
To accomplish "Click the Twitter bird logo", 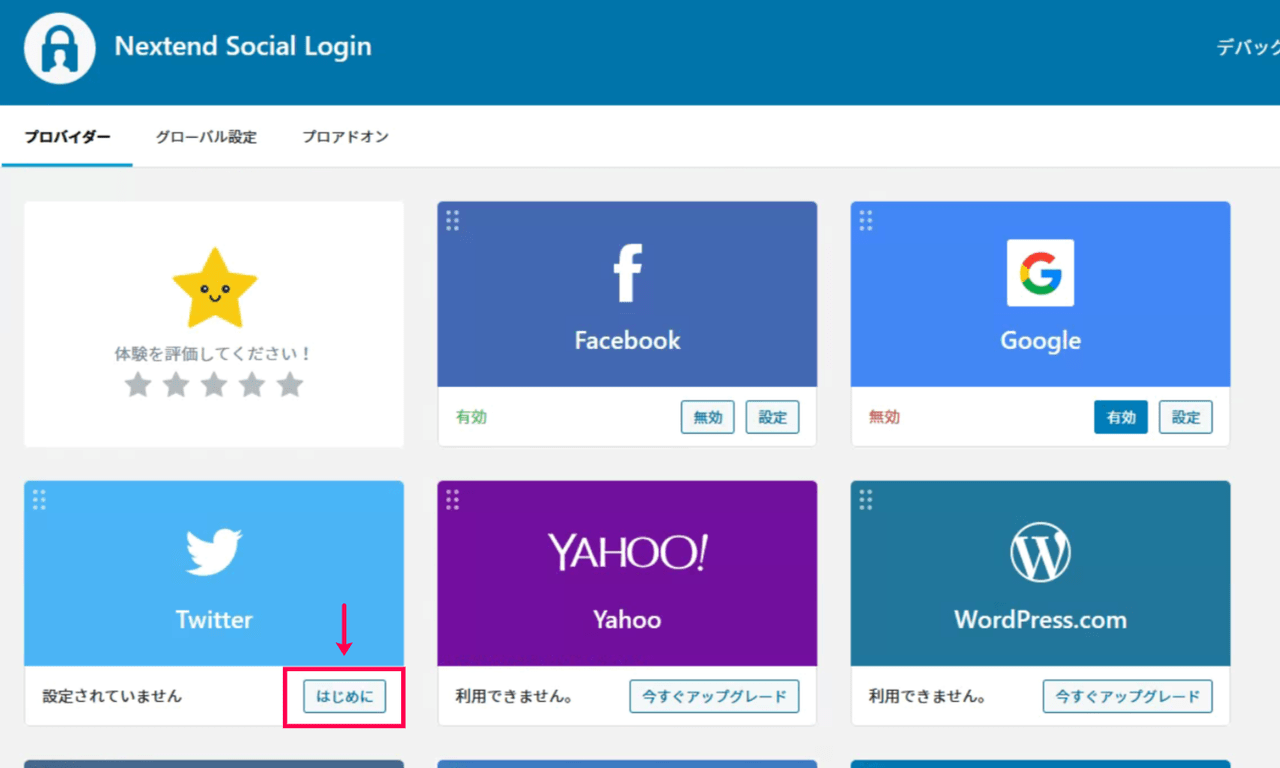I will coord(214,552).
